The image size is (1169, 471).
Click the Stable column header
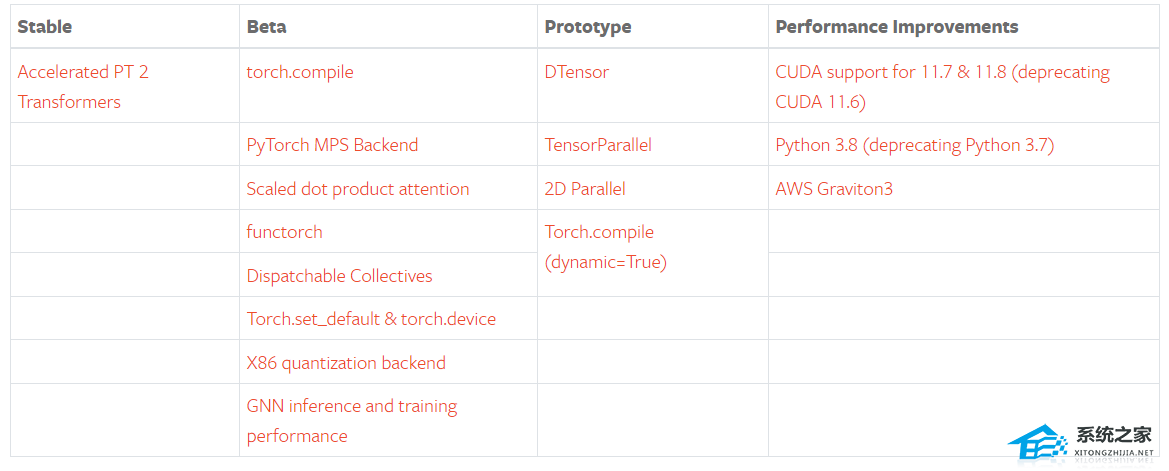pos(45,27)
